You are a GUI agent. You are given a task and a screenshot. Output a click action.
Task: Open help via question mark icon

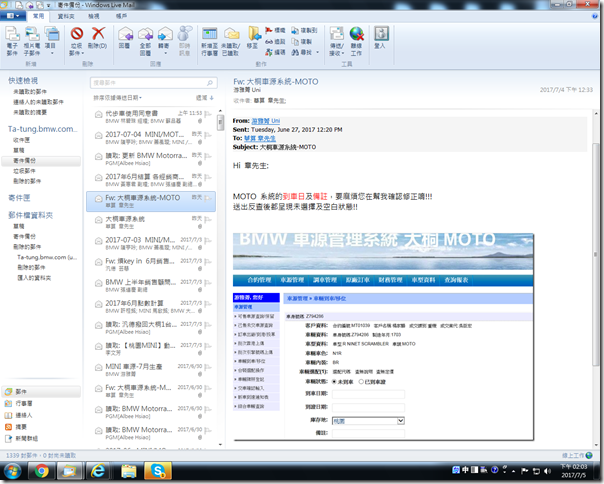pyautogui.click(x=595, y=16)
